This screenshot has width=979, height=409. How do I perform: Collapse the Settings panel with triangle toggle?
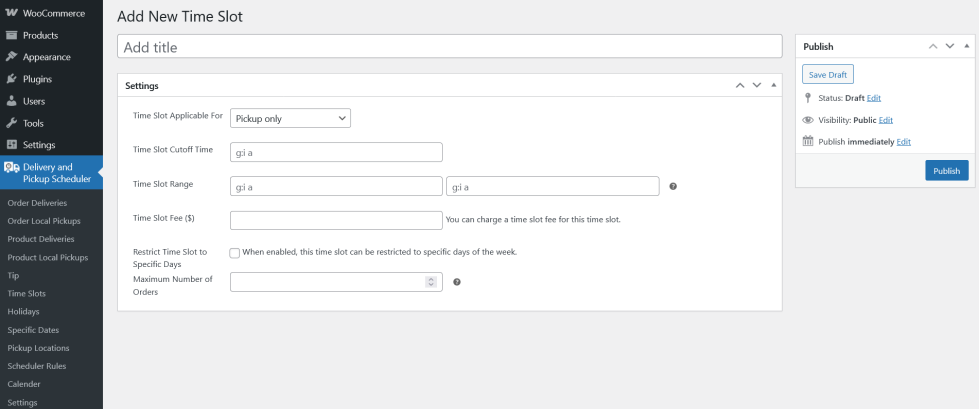coord(773,85)
